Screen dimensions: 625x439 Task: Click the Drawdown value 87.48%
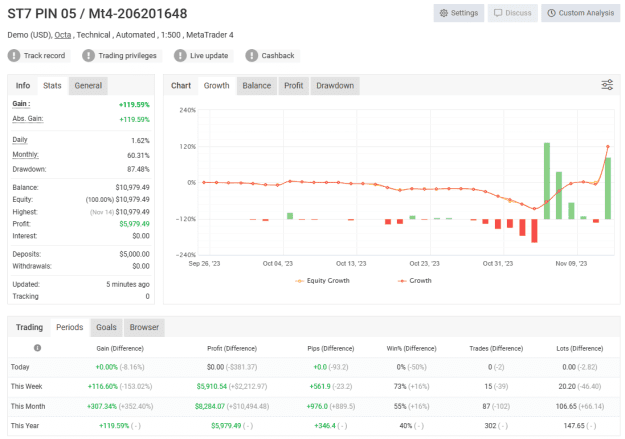coord(138,169)
